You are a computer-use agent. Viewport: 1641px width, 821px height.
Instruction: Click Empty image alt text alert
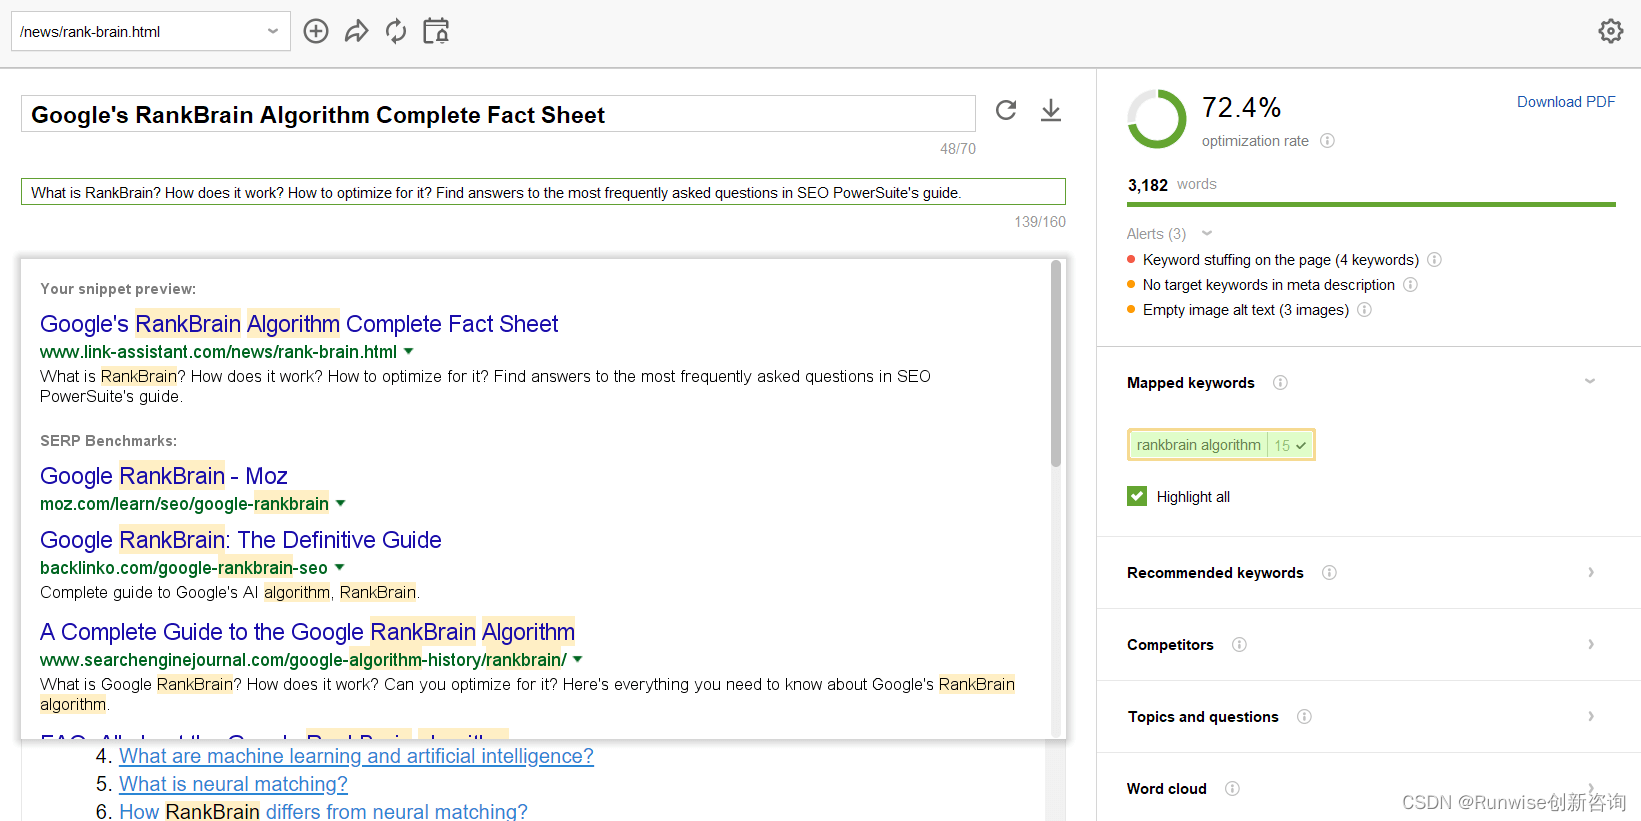coord(1246,310)
